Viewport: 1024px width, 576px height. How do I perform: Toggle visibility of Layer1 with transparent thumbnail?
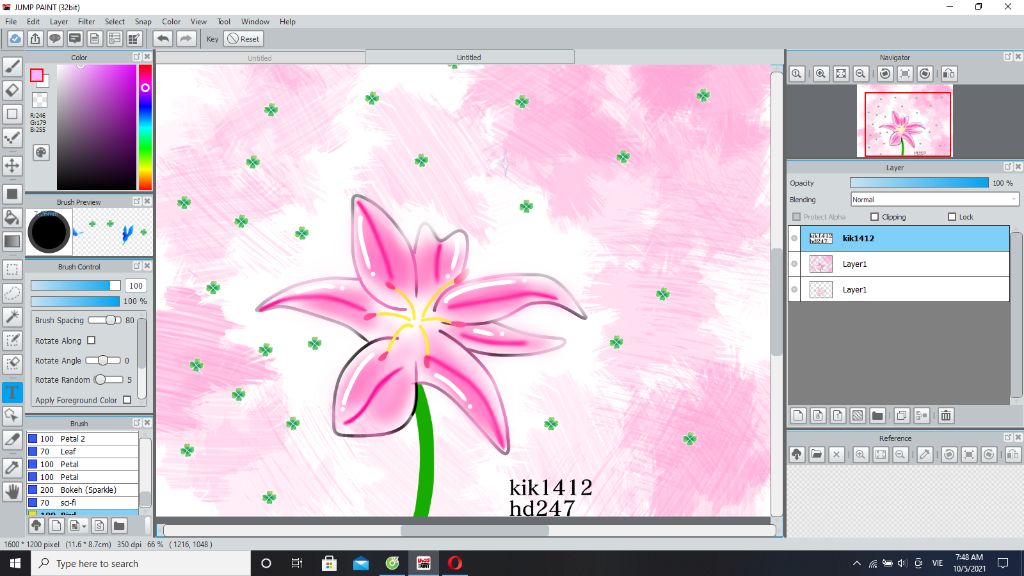(x=794, y=289)
